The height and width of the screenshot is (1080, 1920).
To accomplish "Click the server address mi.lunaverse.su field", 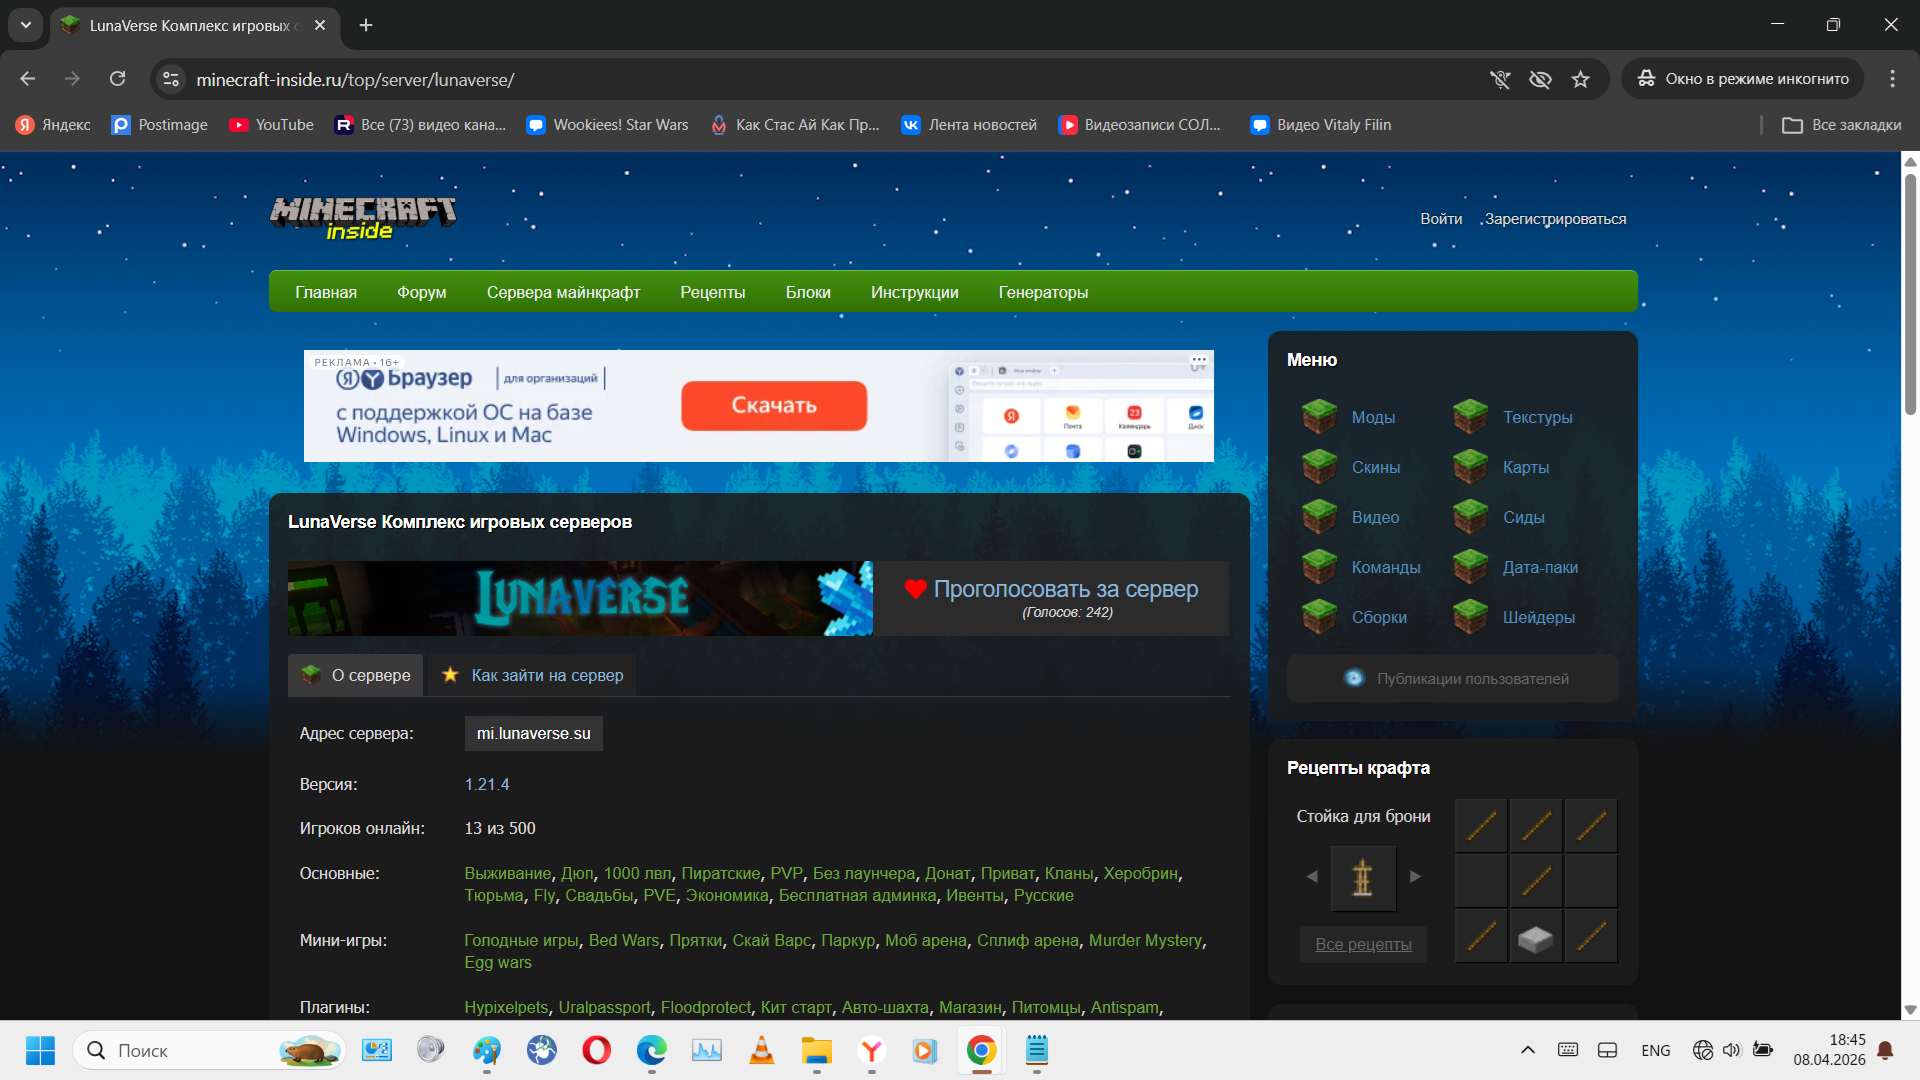I will [533, 733].
